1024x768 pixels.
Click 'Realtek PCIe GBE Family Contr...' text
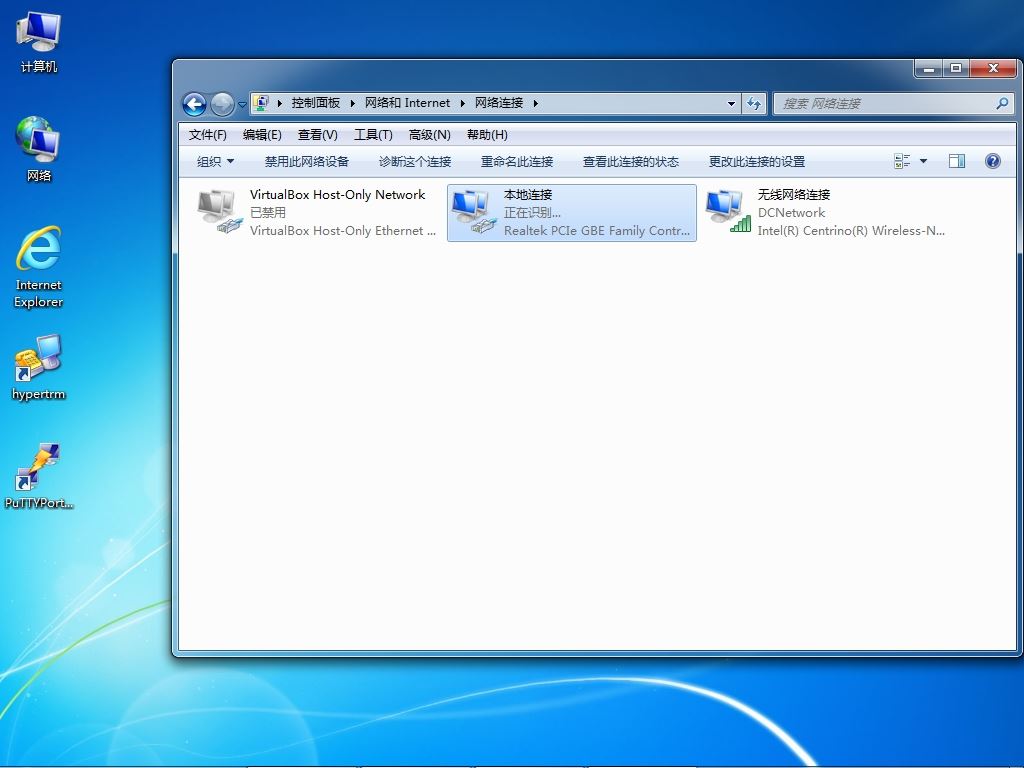596,231
